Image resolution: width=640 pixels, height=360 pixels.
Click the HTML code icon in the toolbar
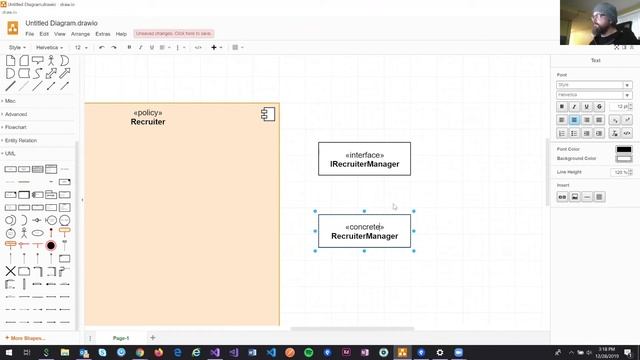198,47
